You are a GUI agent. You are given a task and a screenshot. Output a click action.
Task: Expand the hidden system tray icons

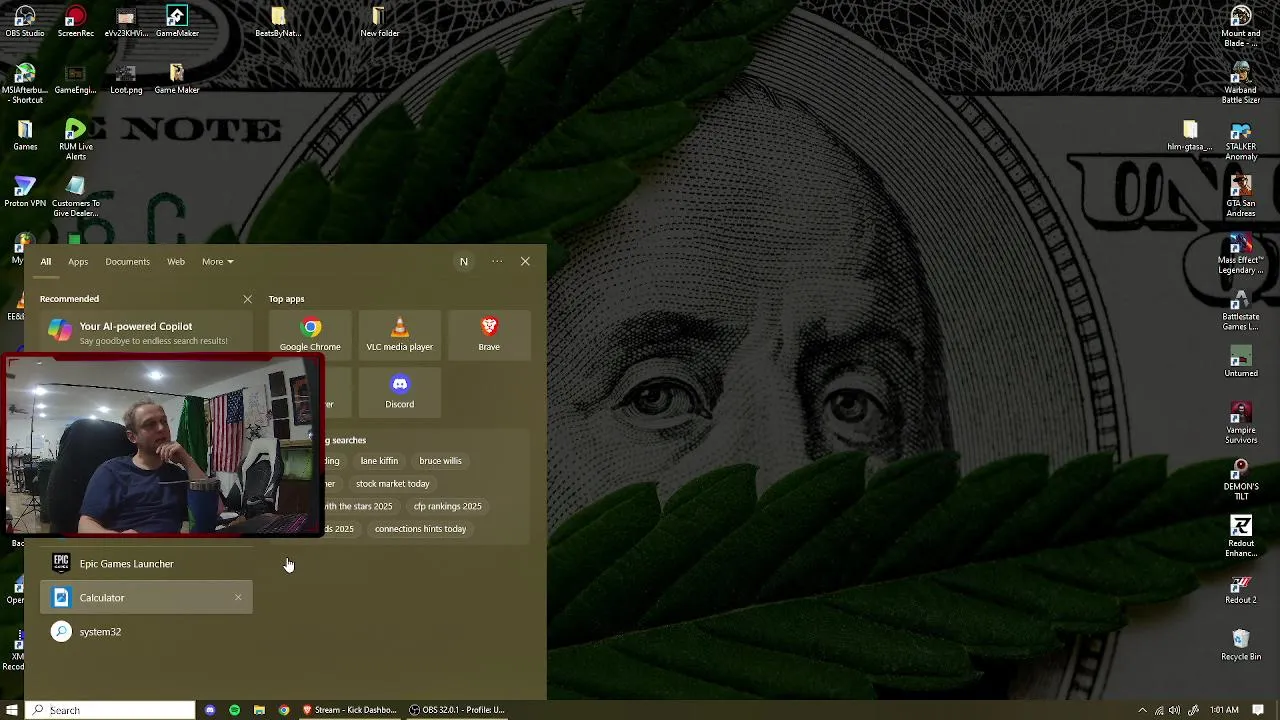(x=1142, y=710)
